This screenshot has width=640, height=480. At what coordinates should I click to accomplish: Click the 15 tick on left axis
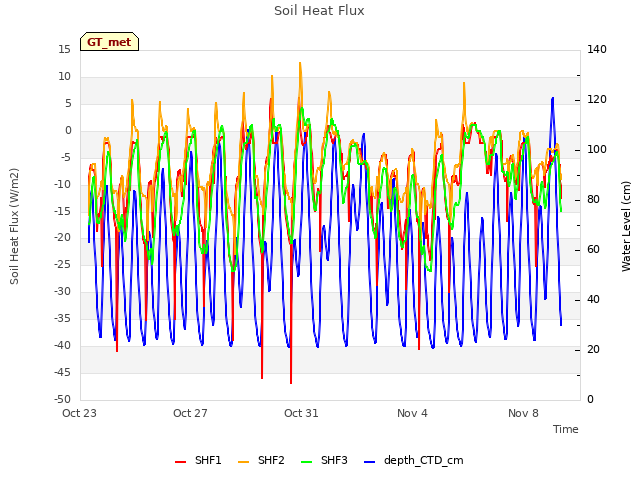coord(64,50)
